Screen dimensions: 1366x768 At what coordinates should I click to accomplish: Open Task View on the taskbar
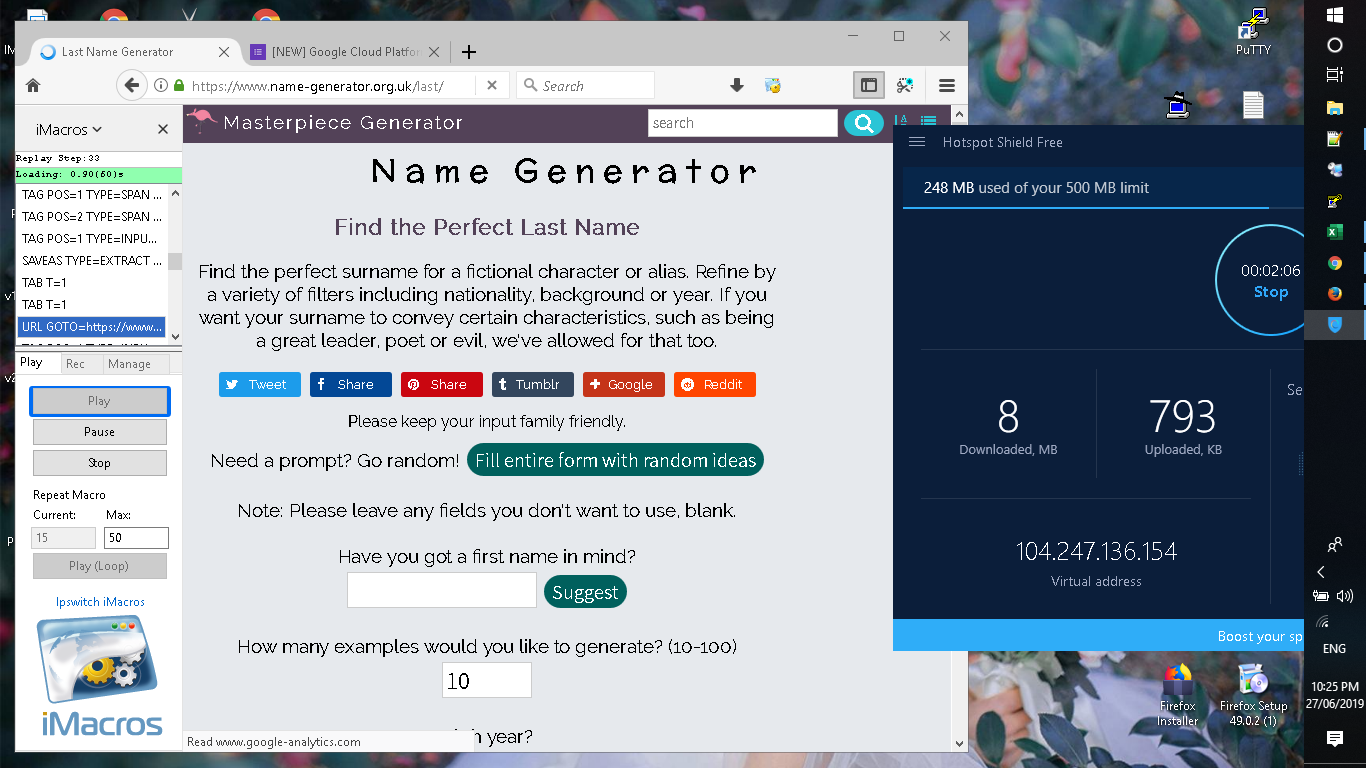[1334, 75]
